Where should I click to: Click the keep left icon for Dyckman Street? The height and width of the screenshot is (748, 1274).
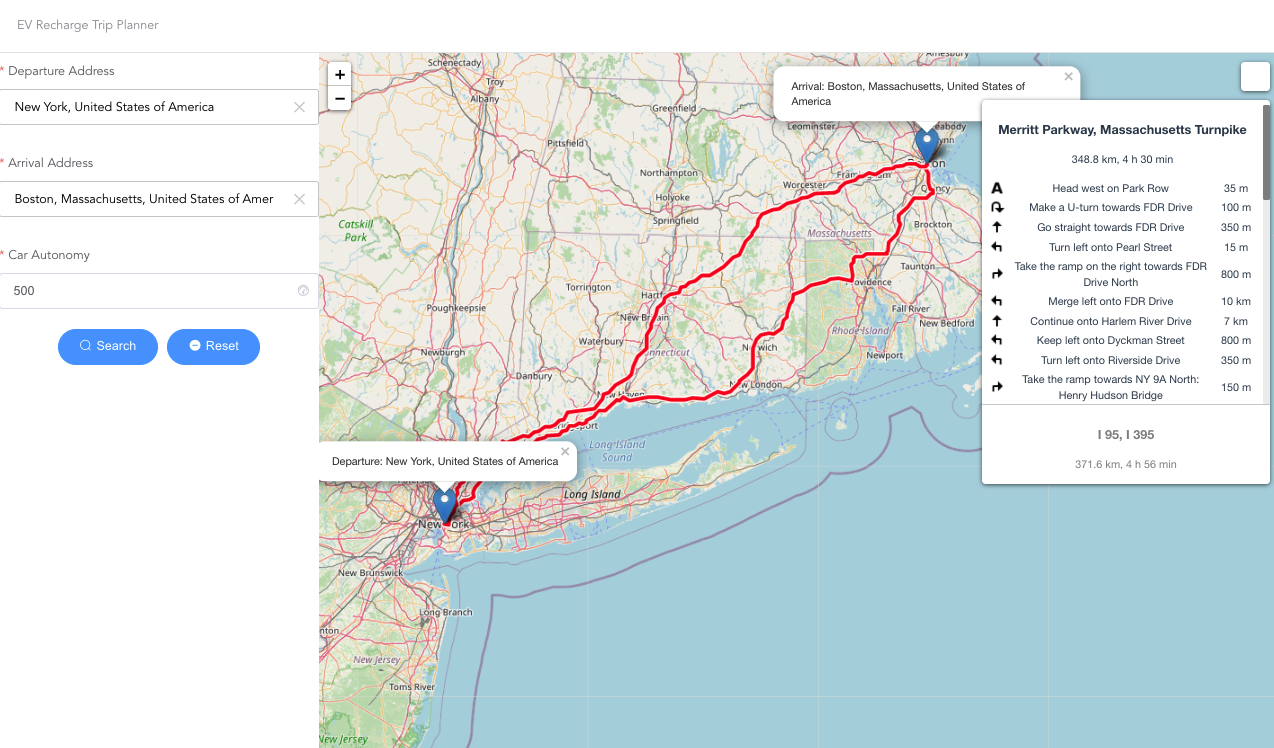click(997, 340)
